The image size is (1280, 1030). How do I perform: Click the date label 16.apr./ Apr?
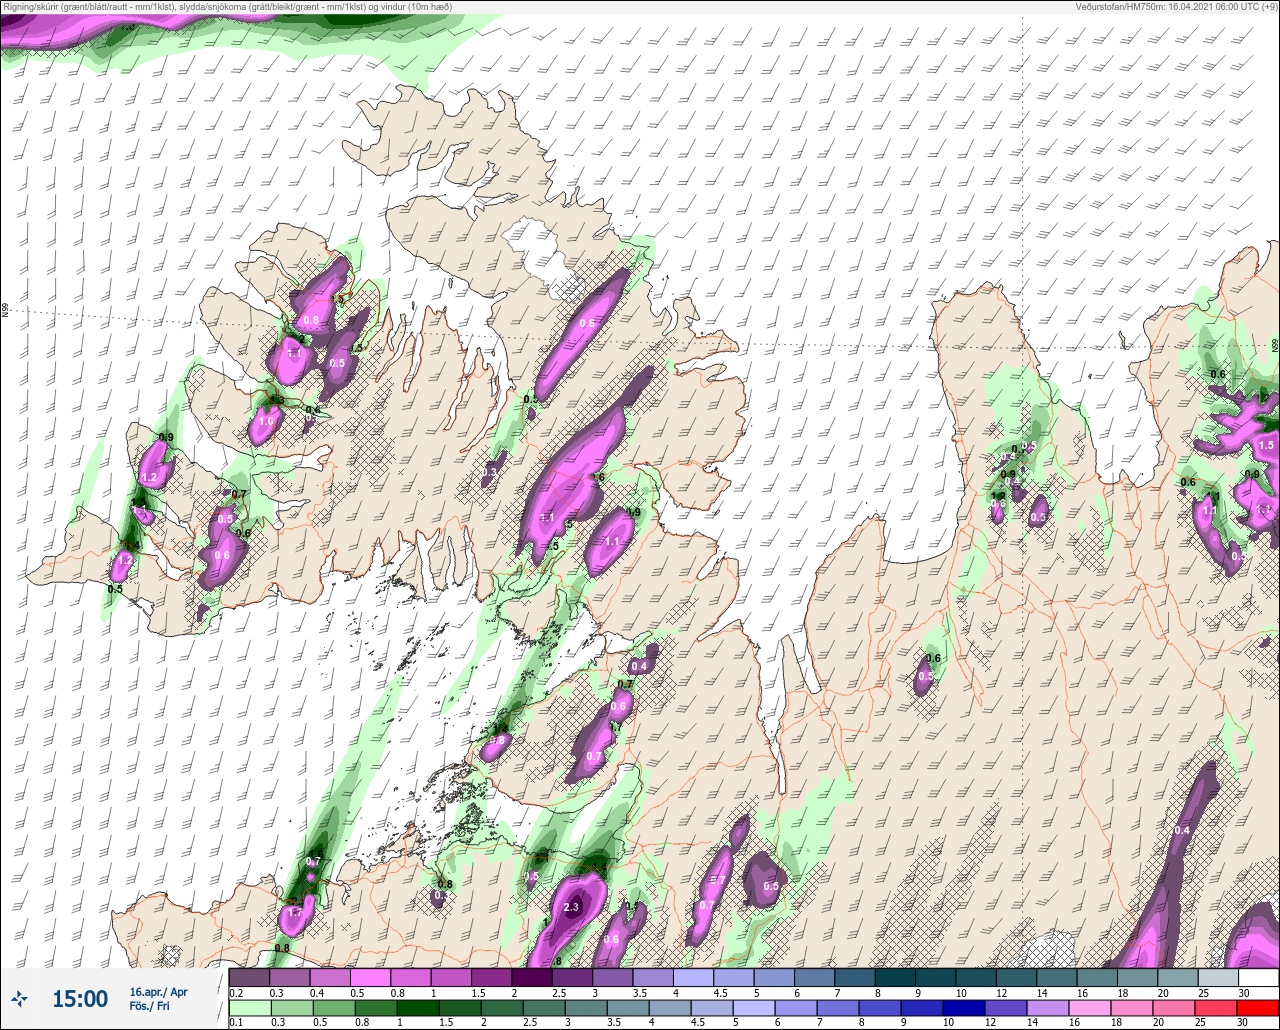click(x=158, y=992)
